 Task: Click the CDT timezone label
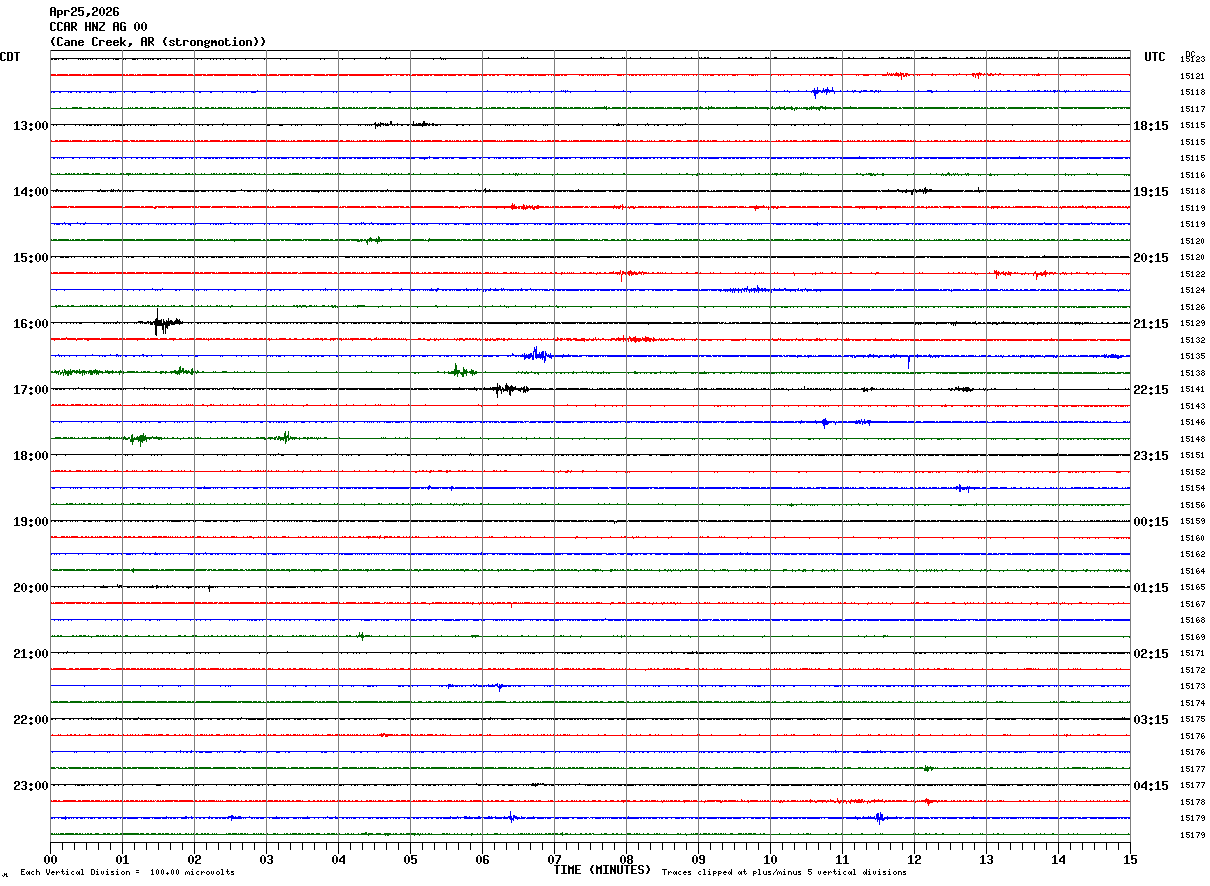pyautogui.click(x=10, y=57)
